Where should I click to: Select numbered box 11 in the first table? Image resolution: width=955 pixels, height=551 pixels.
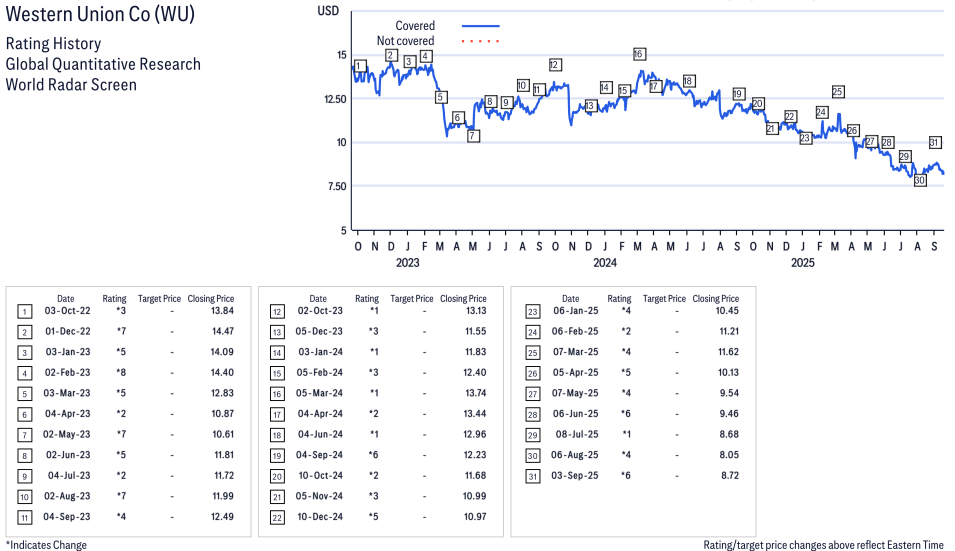24,518
